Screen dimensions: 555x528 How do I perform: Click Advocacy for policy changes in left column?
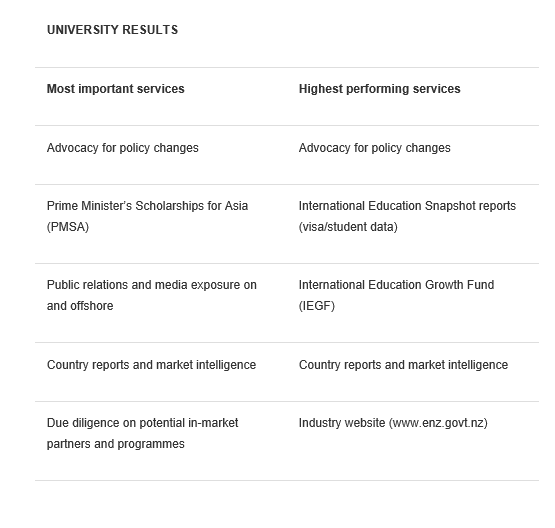(122, 148)
